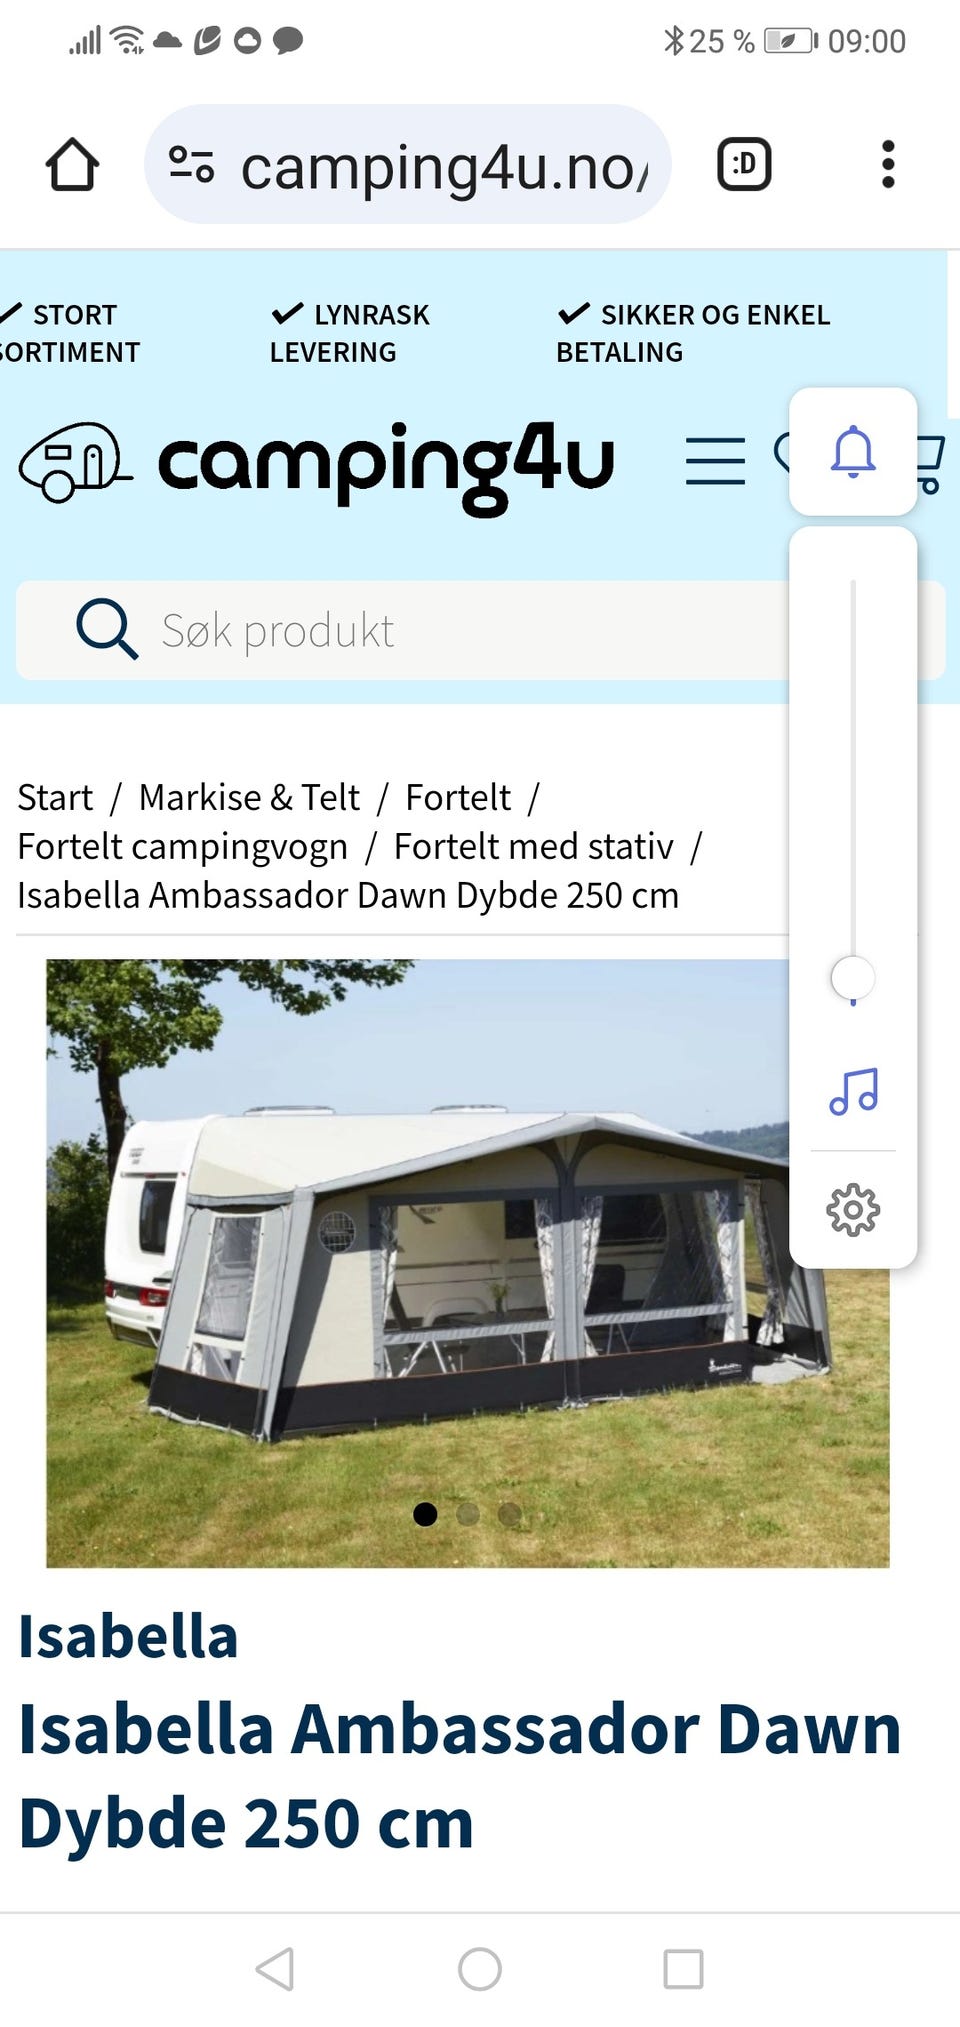Open the hamburger navigation menu

coord(715,461)
